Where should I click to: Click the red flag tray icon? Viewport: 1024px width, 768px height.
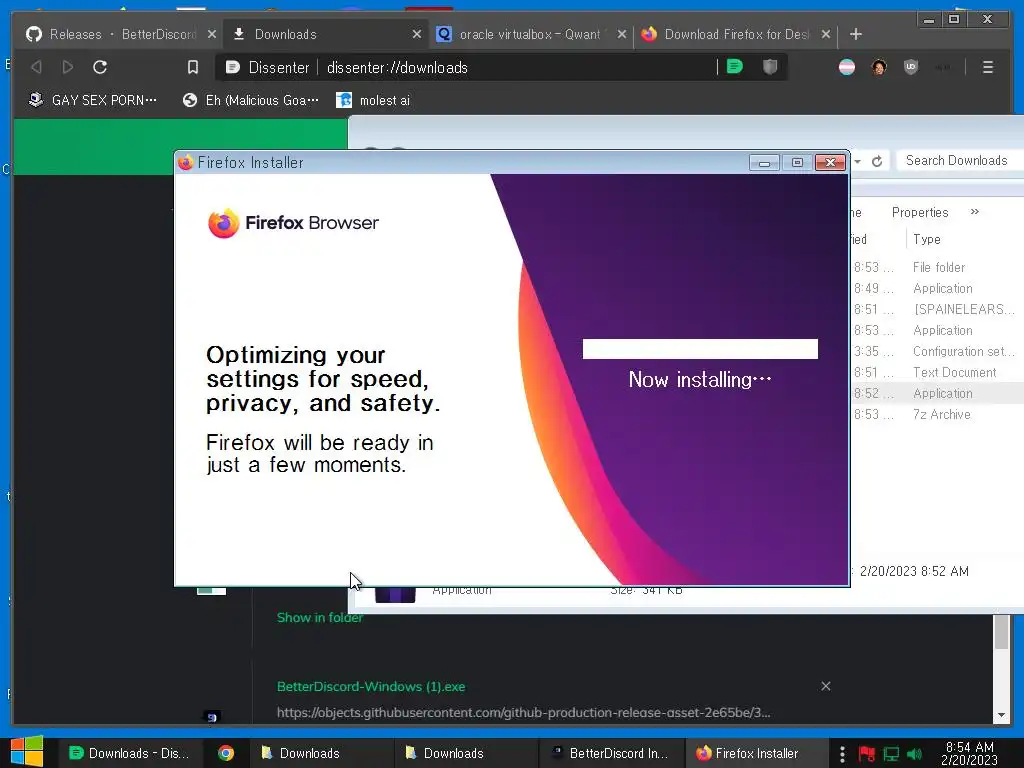point(867,754)
